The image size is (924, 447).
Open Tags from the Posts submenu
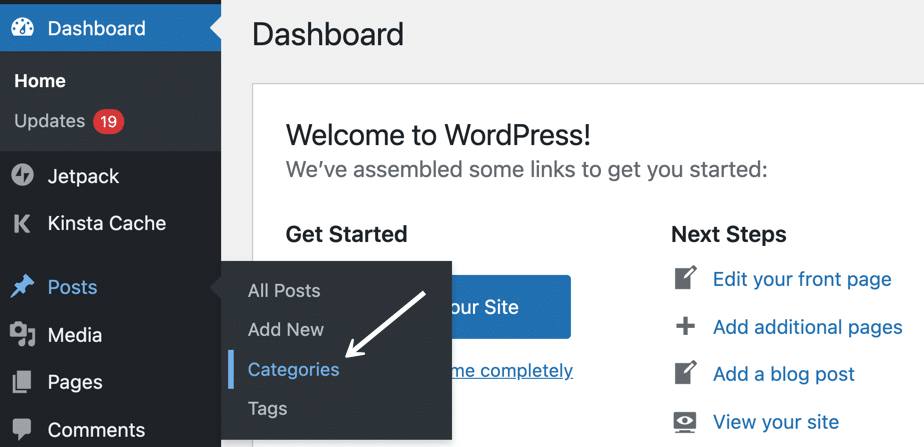click(x=267, y=408)
